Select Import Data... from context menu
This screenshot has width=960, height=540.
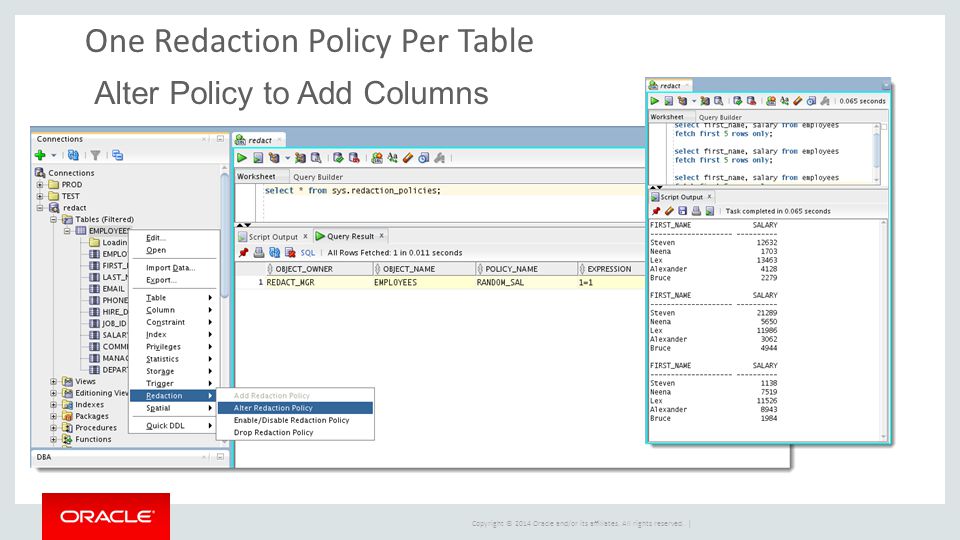coord(173,268)
